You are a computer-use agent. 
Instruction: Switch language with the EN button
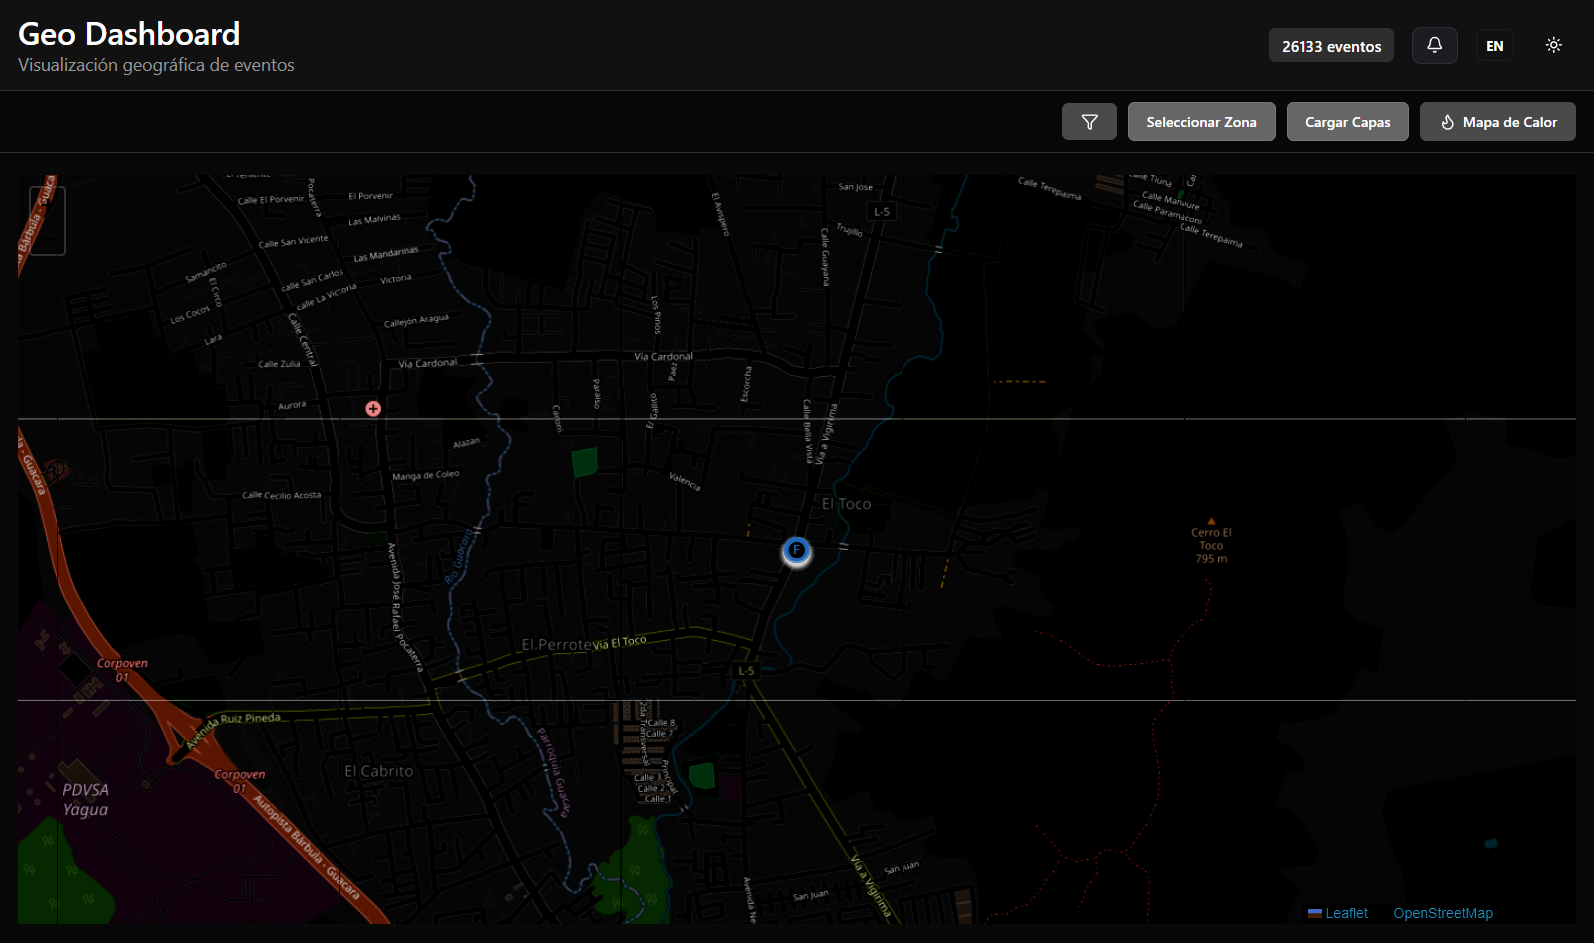(1494, 46)
